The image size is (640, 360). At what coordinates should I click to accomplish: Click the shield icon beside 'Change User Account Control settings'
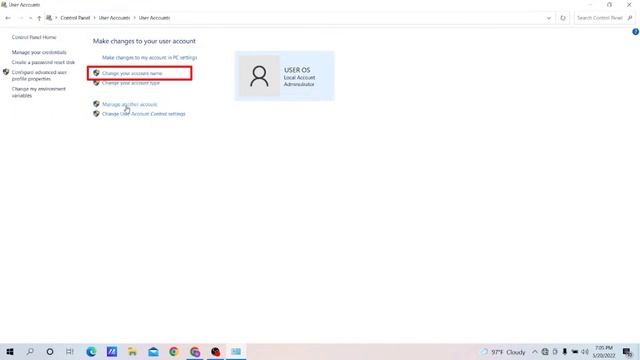[96, 114]
